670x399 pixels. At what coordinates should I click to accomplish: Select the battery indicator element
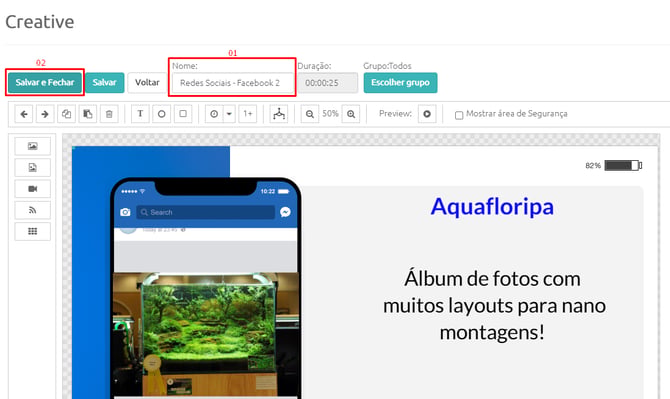point(614,165)
